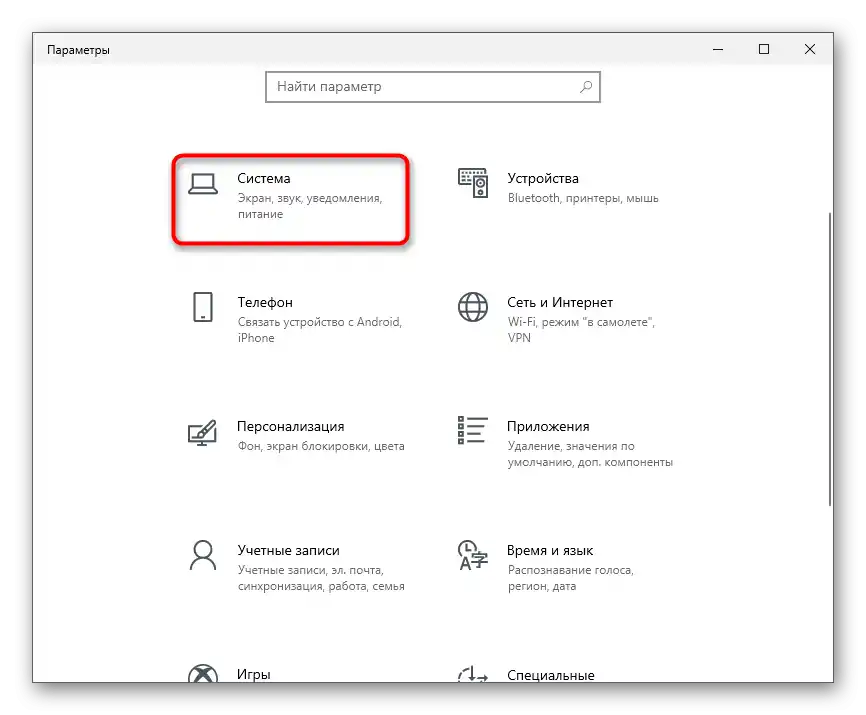Click 'Экран, звук, уведомления, питание' description

(310, 206)
